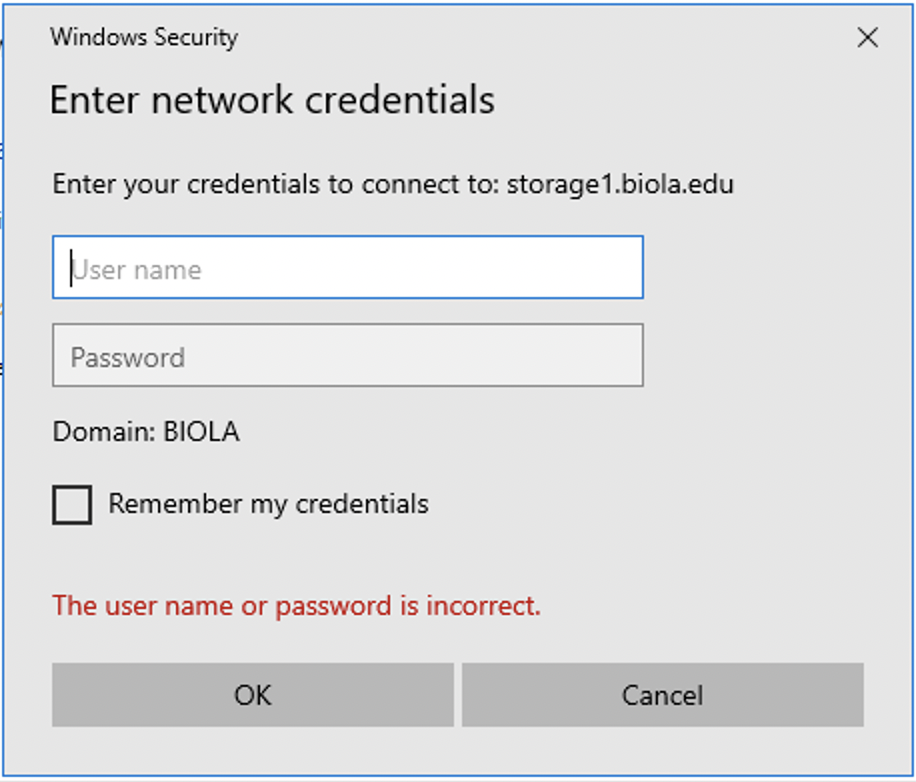Click the word BIOLA after Domain
This screenshot has width=916, height=782.
click(202, 432)
